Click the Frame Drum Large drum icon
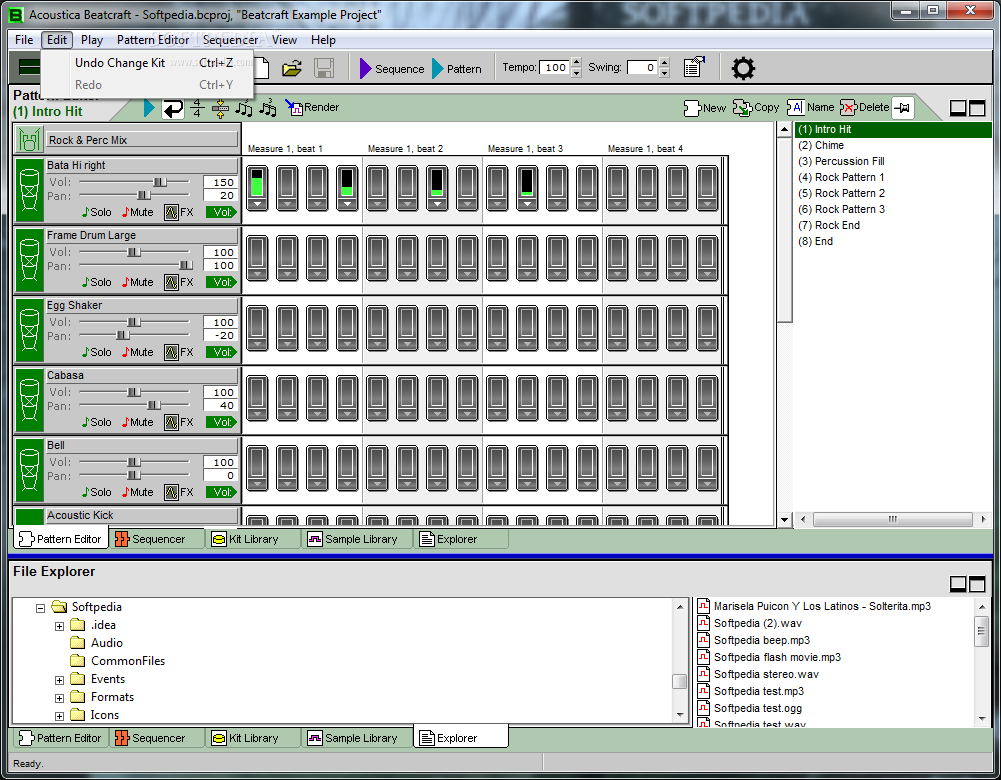This screenshot has height=780, width=1001. pos(29,260)
